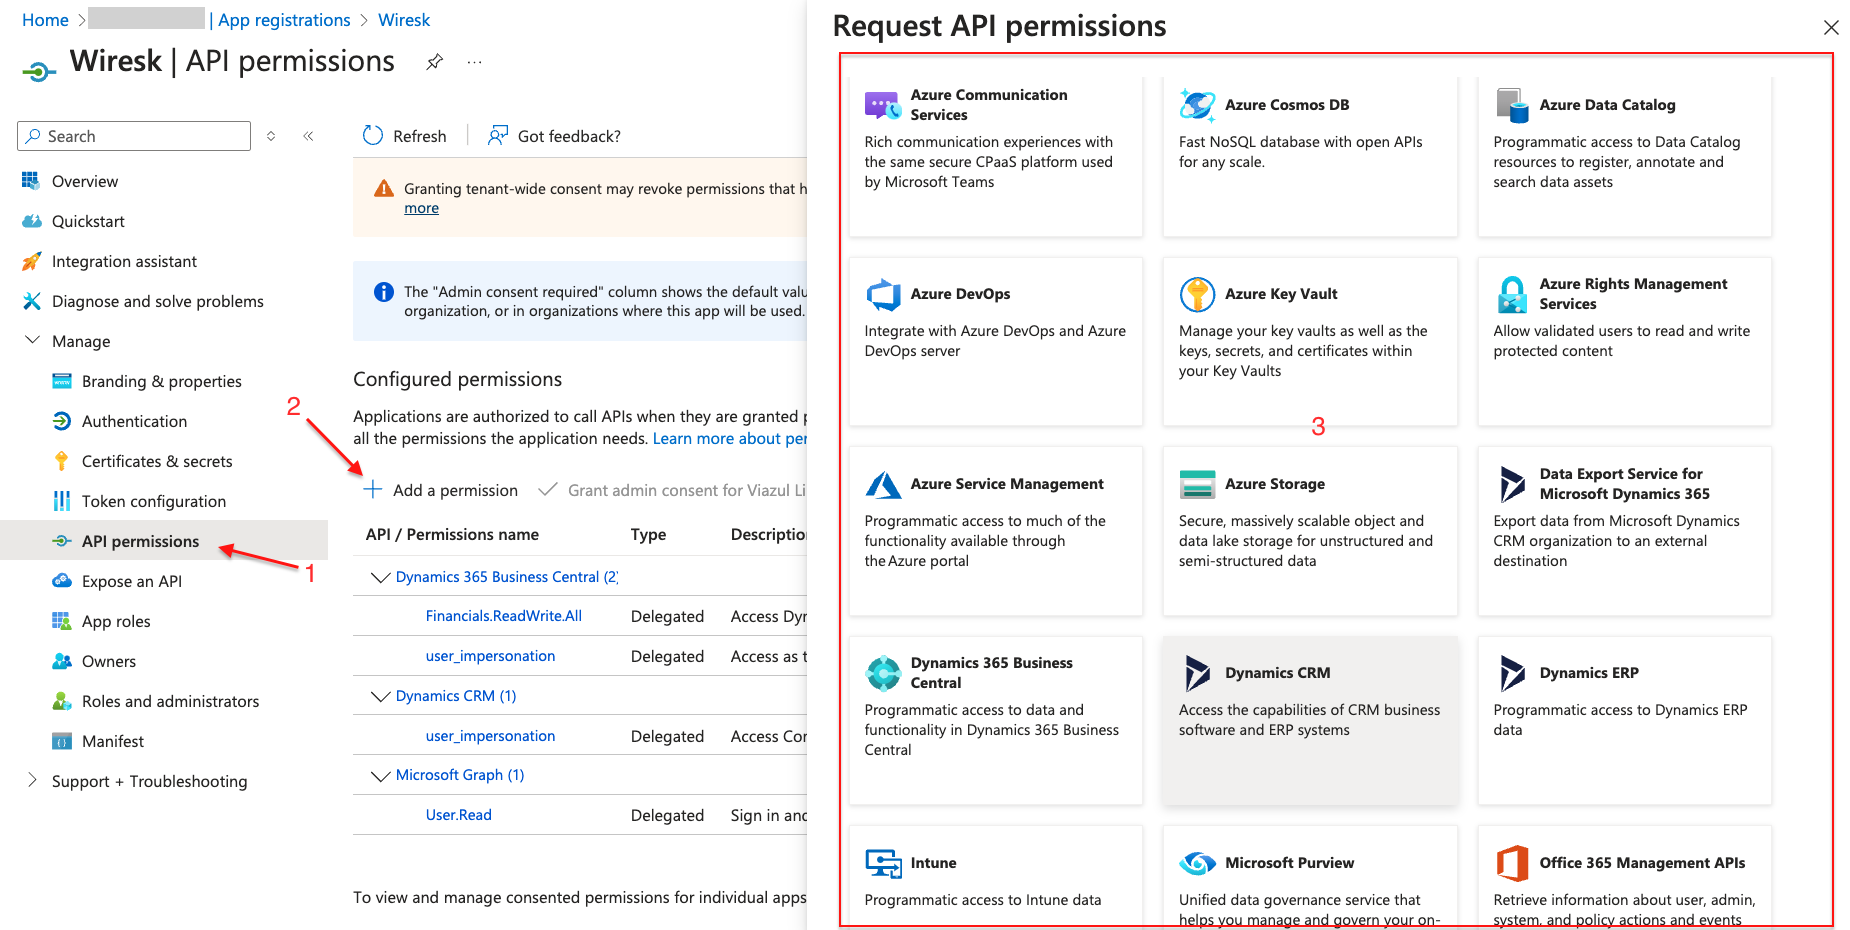The height and width of the screenshot is (930, 1850).
Task: Click the 'more' link in warning banner
Action: tap(421, 208)
